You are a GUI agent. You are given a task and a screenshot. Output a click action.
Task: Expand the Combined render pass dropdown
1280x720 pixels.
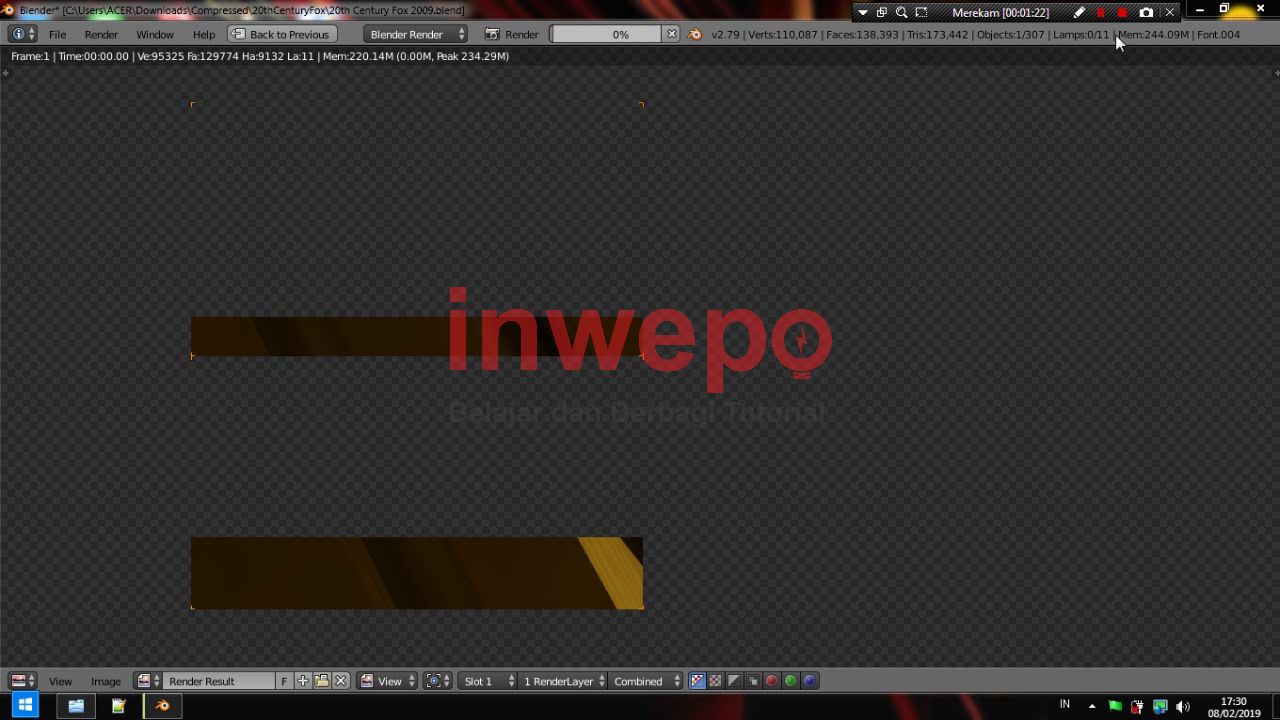coord(646,681)
